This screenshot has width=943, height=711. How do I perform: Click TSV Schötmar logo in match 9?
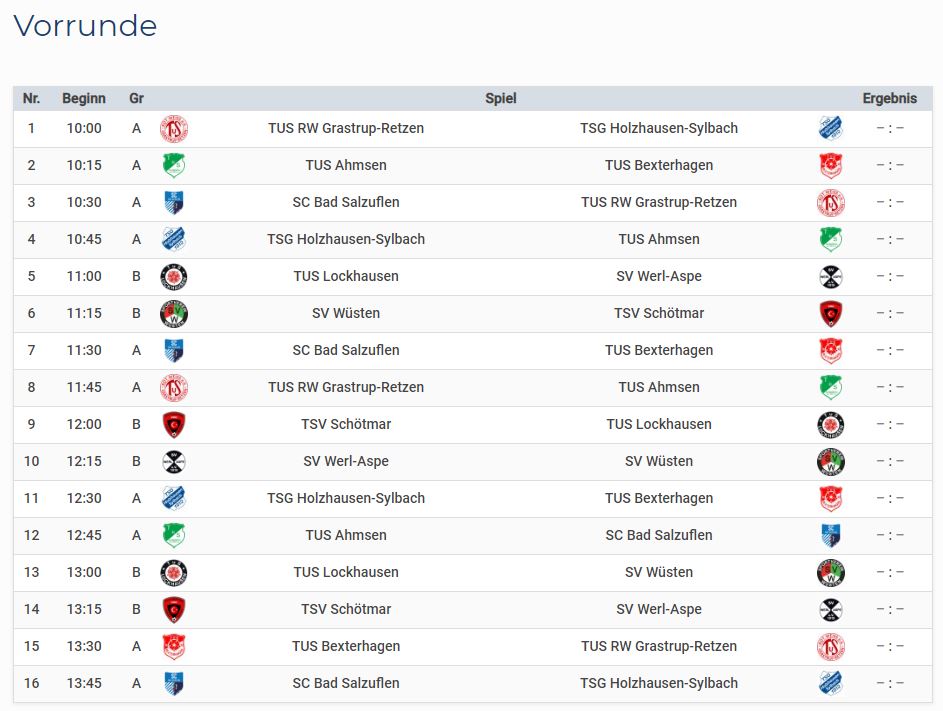174,424
